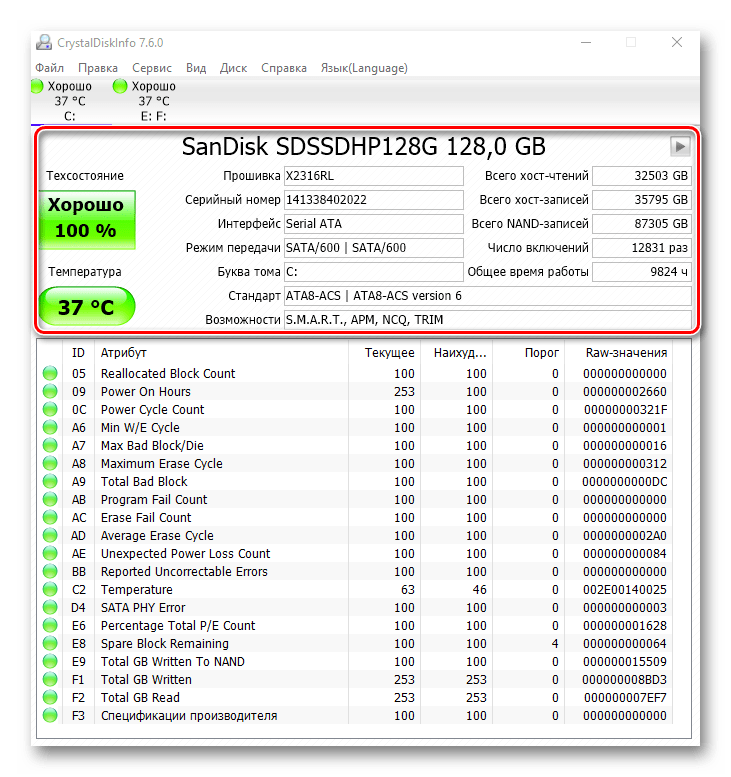Click the Режим передачи field SATA/600

pos(374,248)
